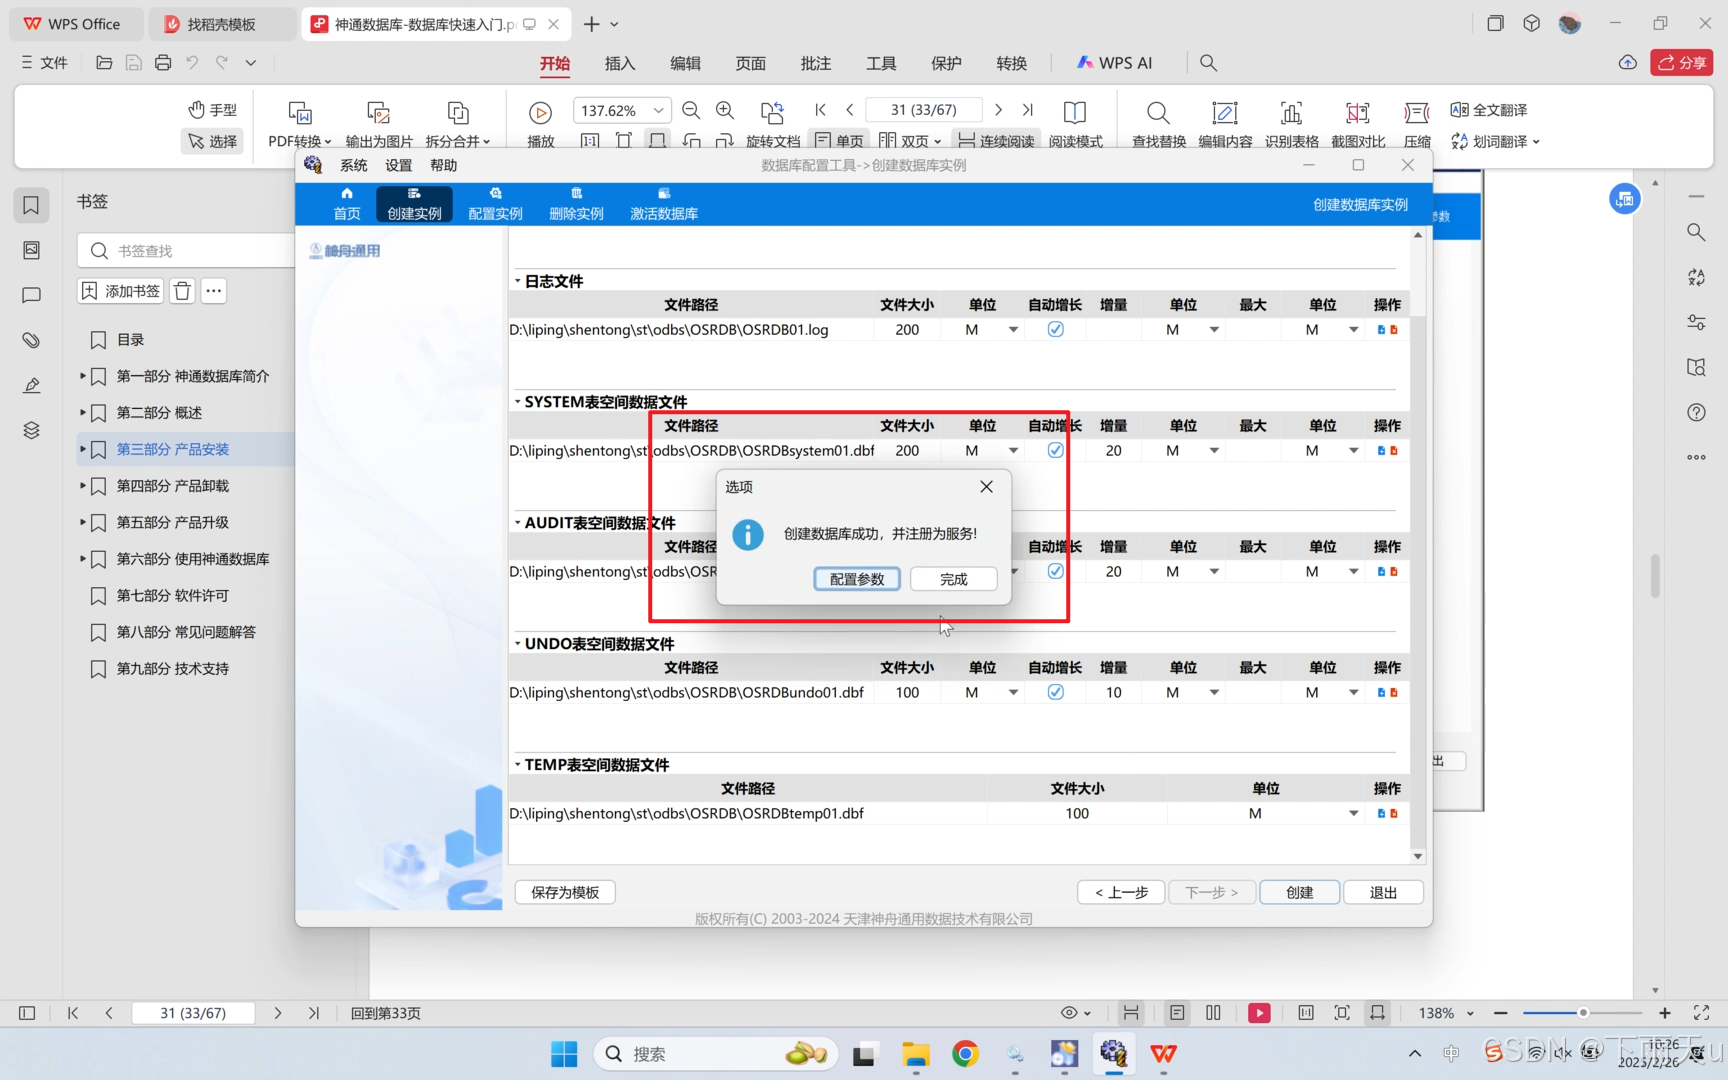The image size is (1728, 1080).
Task: Collapse the UNDO表空间数据文件 section
Action: click(518, 644)
